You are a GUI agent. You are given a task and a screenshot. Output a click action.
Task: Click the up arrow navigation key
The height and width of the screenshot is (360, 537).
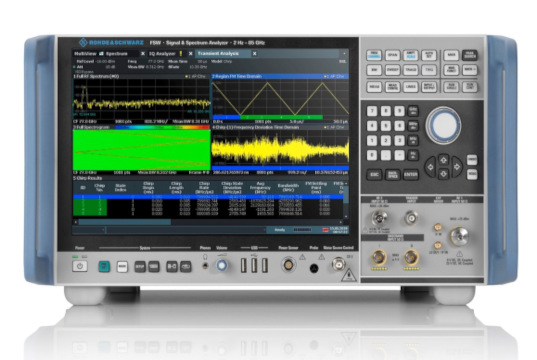444,160
